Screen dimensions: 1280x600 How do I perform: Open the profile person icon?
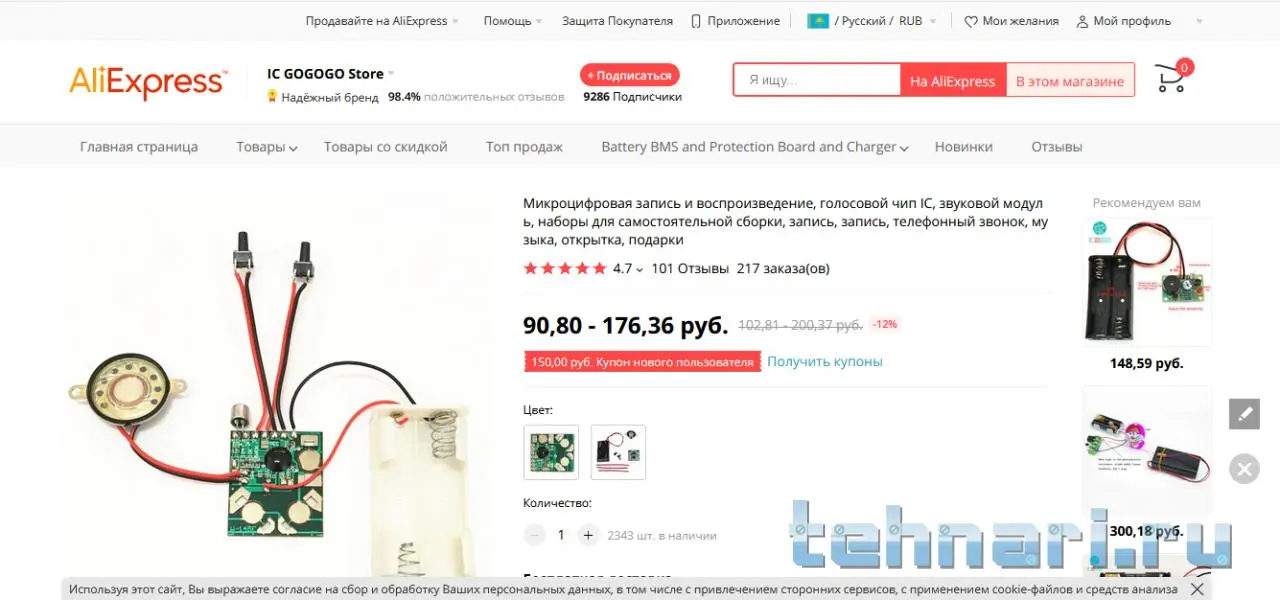coord(1082,21)
